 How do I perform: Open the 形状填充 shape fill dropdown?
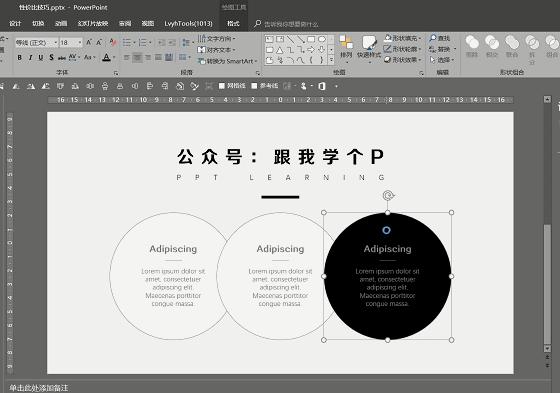coord(402,38)
